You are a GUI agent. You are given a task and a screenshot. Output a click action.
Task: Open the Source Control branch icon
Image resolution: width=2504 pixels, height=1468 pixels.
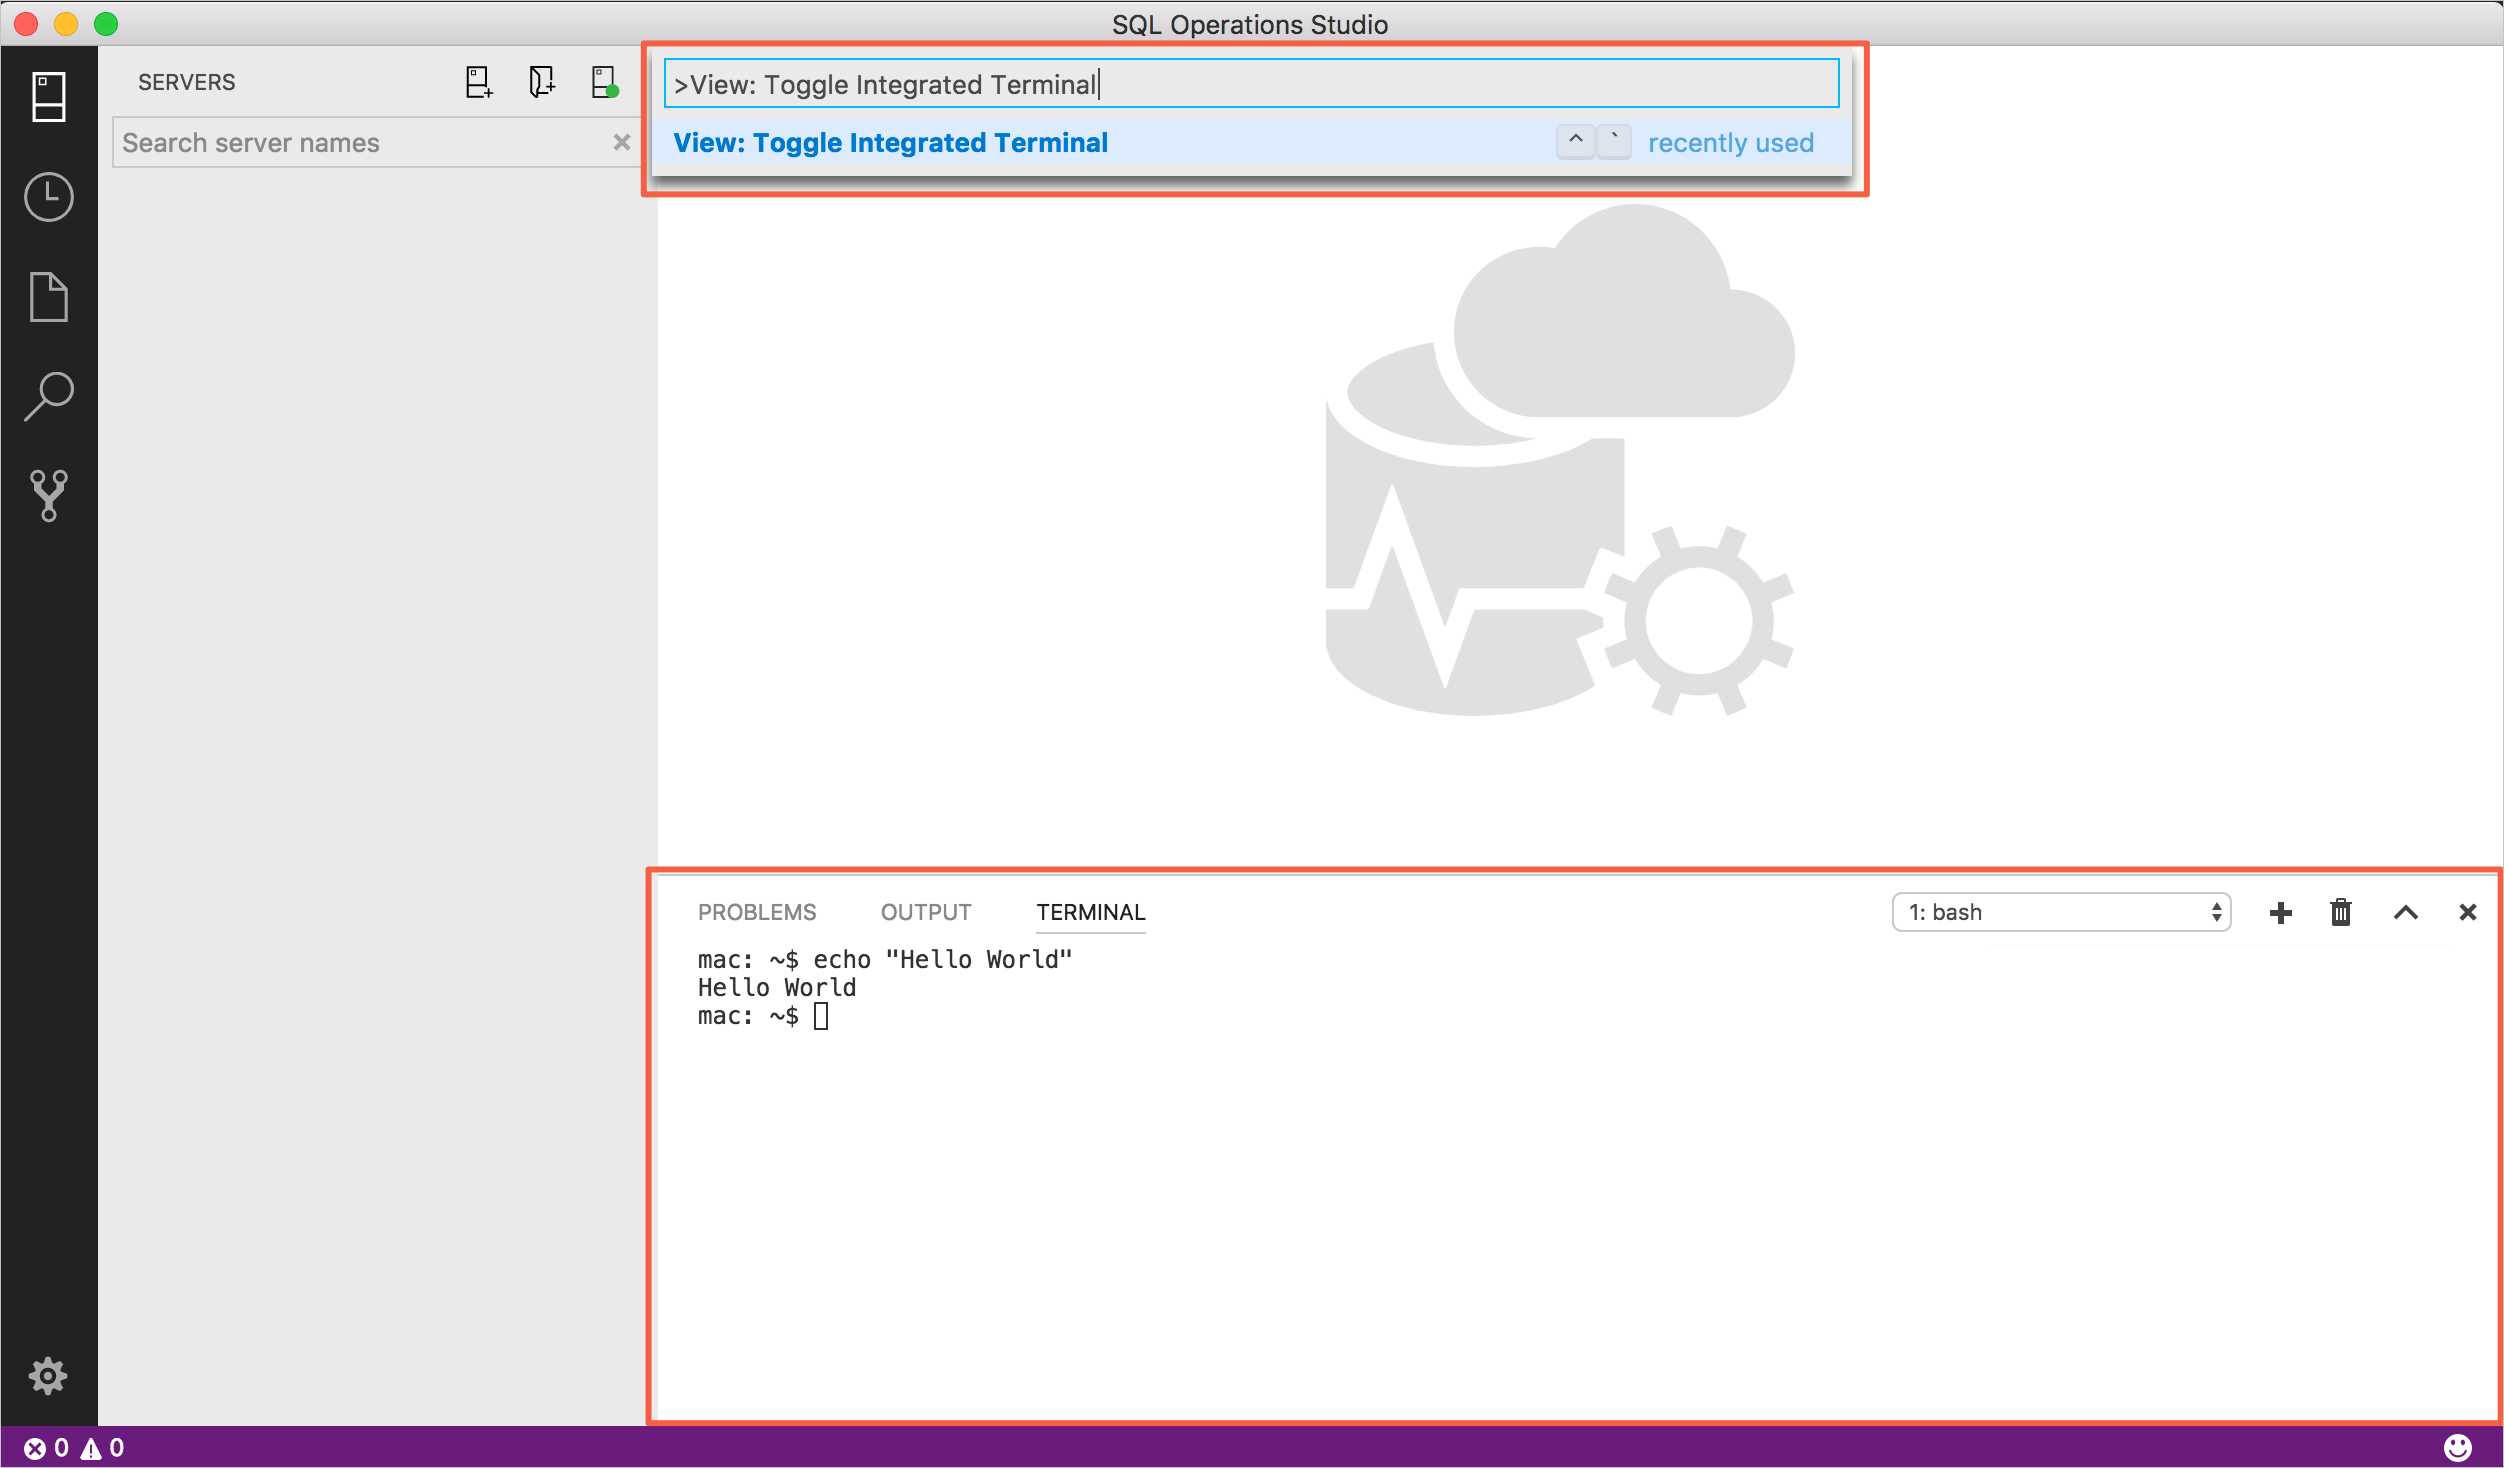click(49, 495)
